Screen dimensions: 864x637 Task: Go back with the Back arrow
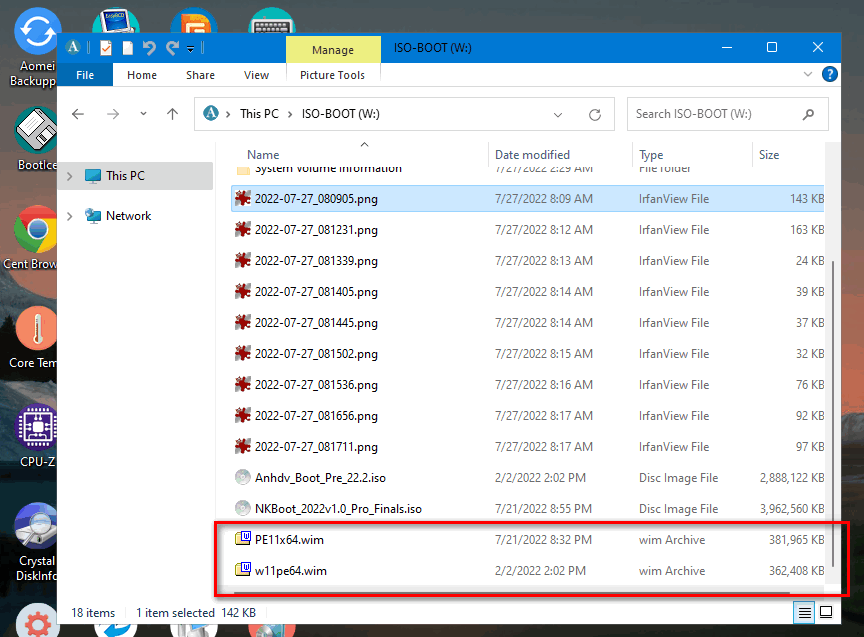[78, 114]
